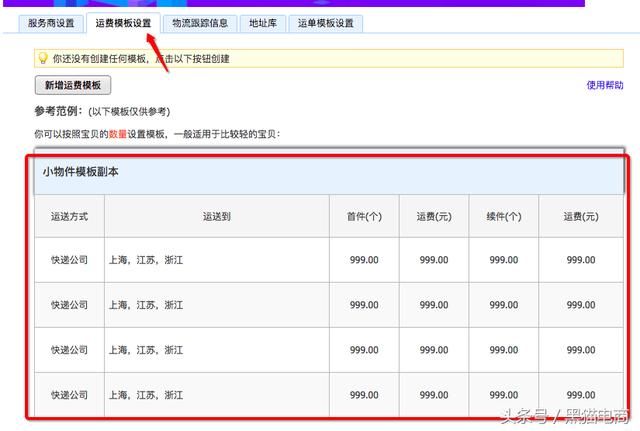
Task: Click second row 首件 999.00 value
Action: coord(364,305)
